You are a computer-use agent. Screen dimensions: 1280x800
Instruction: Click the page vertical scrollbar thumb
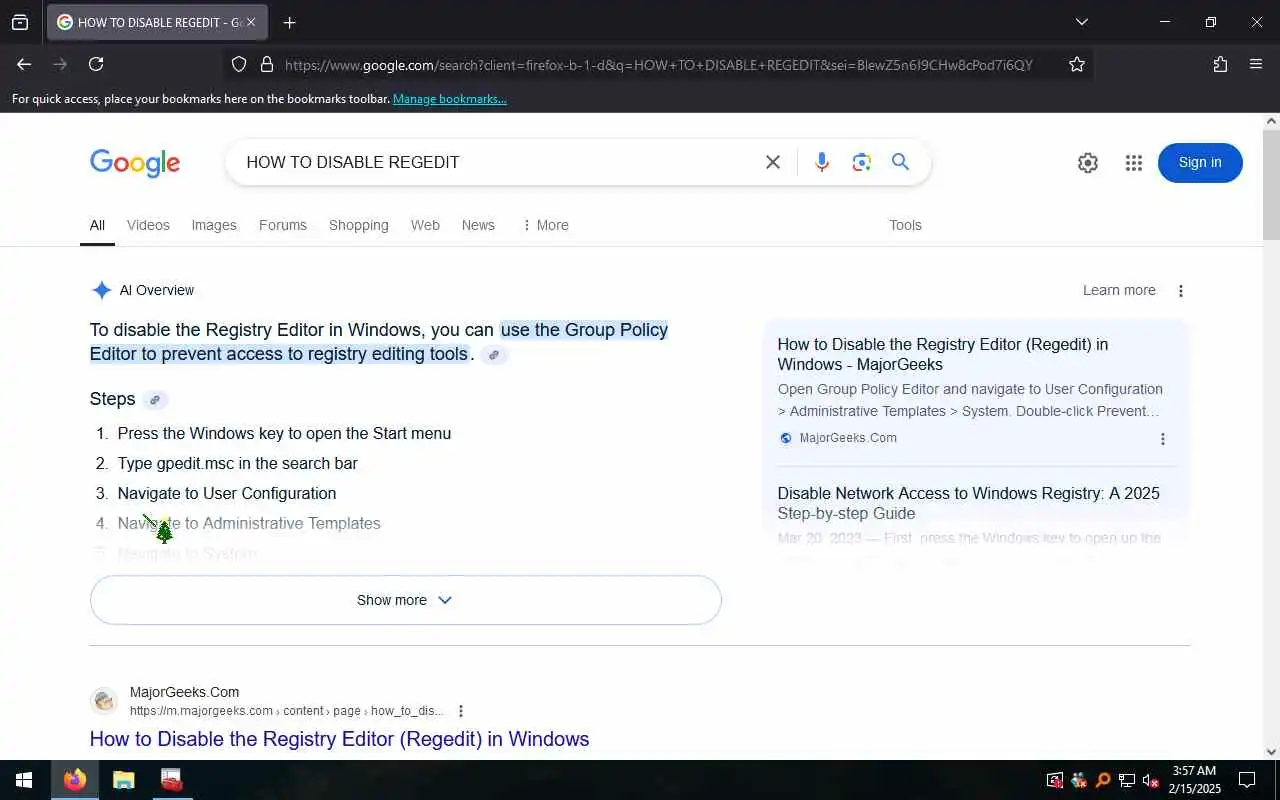[x=1271, y=185]
